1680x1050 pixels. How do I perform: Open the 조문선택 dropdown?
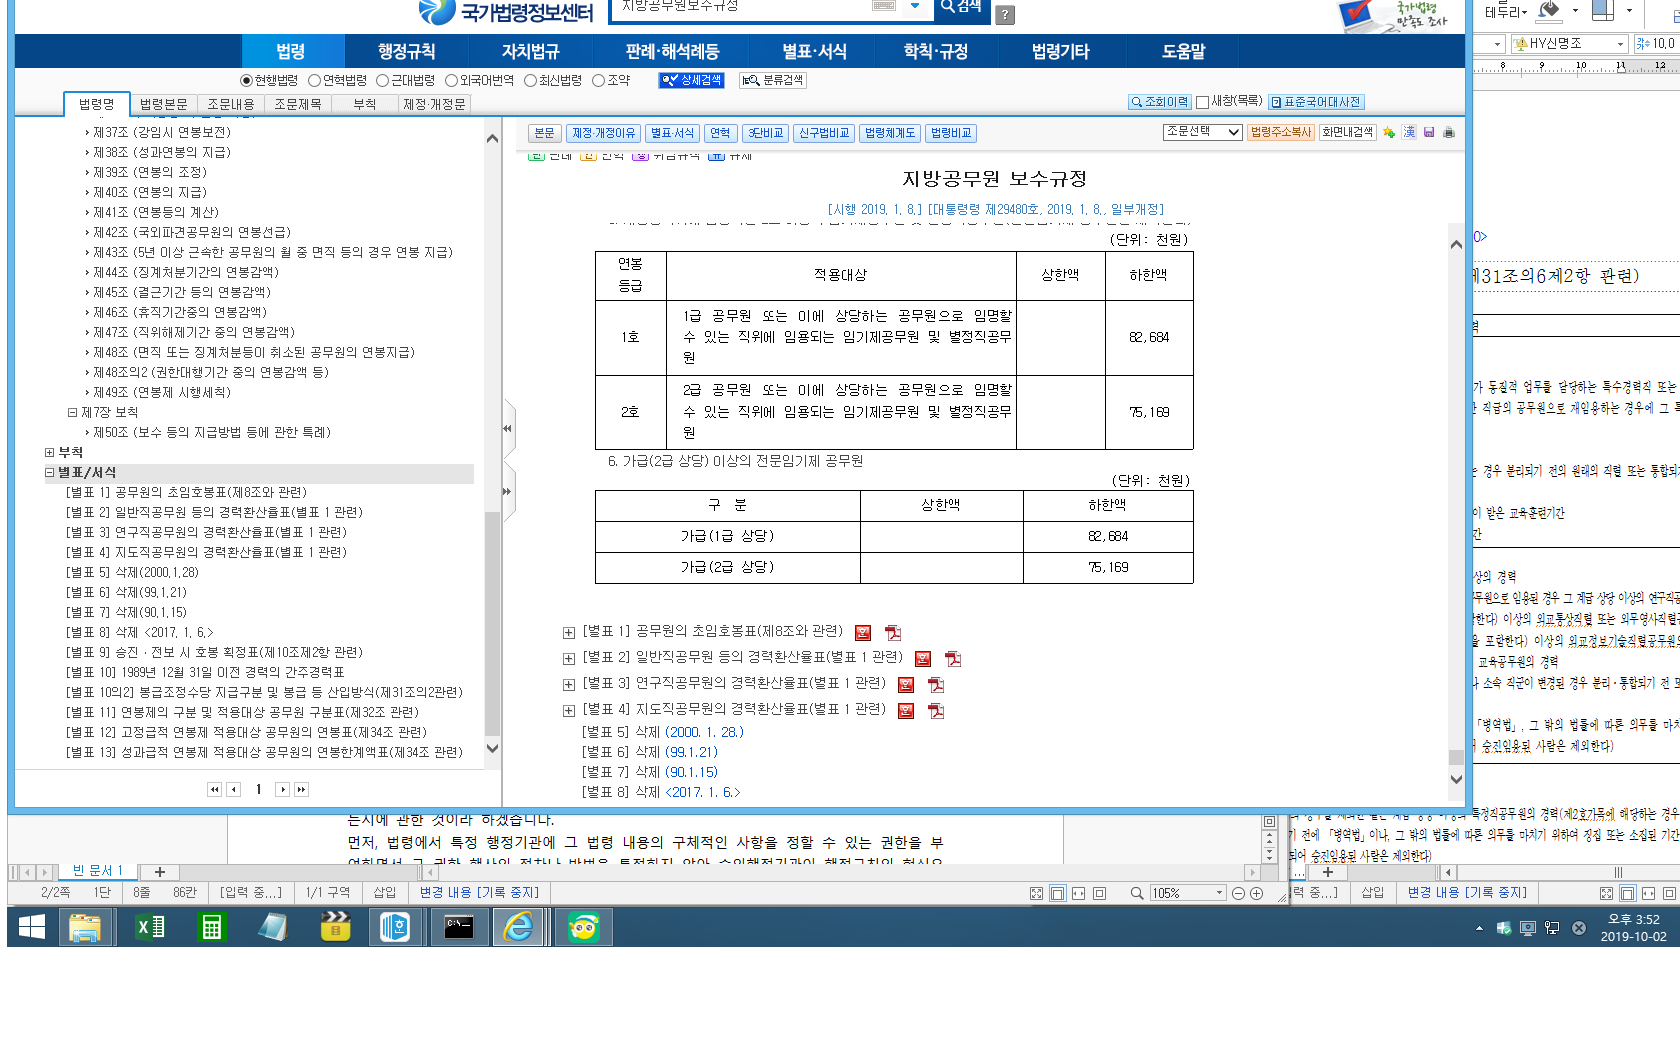click(1202, 132)
